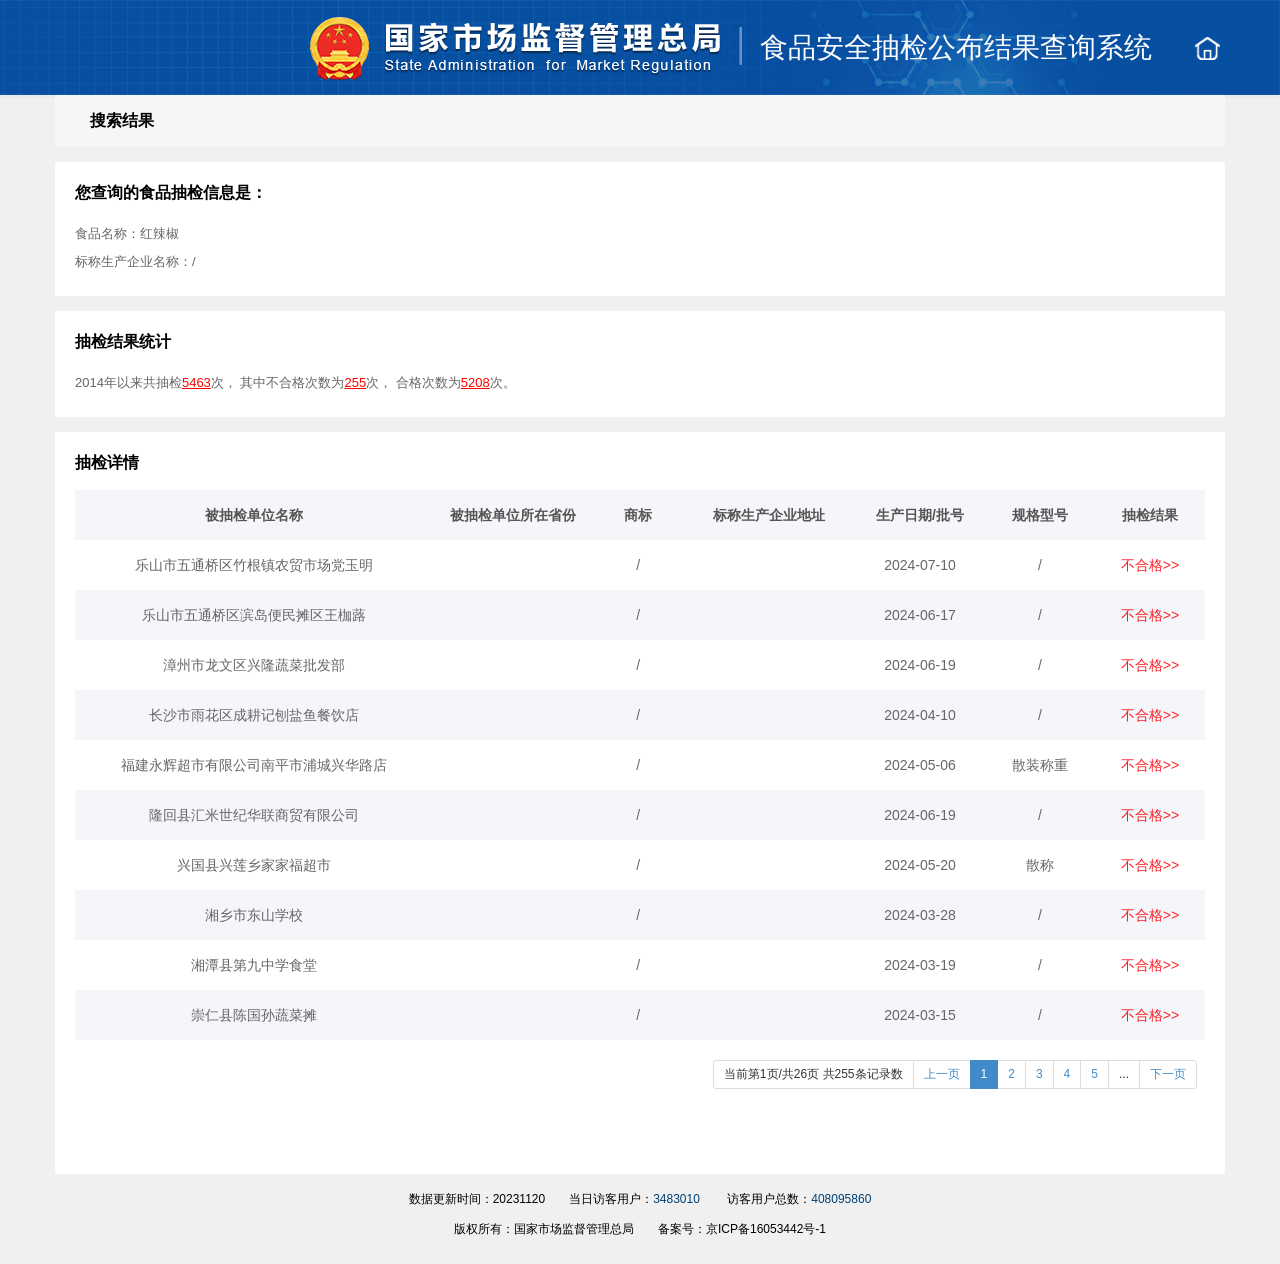Click the 散称 specification cell
Screen dimensions: 1280x1264
(1040, 866)
